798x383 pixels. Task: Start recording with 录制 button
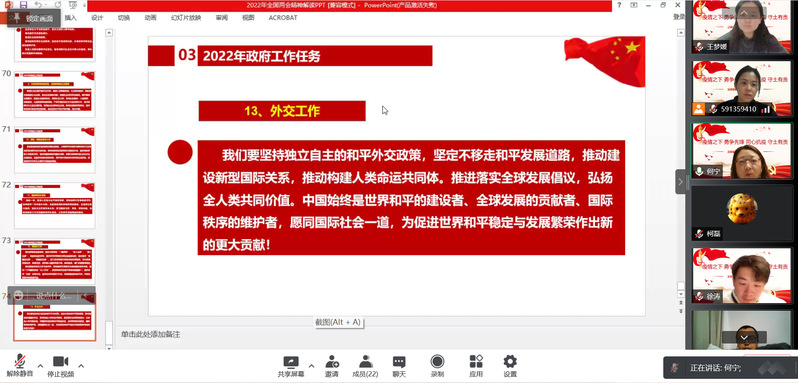(437, 366)
